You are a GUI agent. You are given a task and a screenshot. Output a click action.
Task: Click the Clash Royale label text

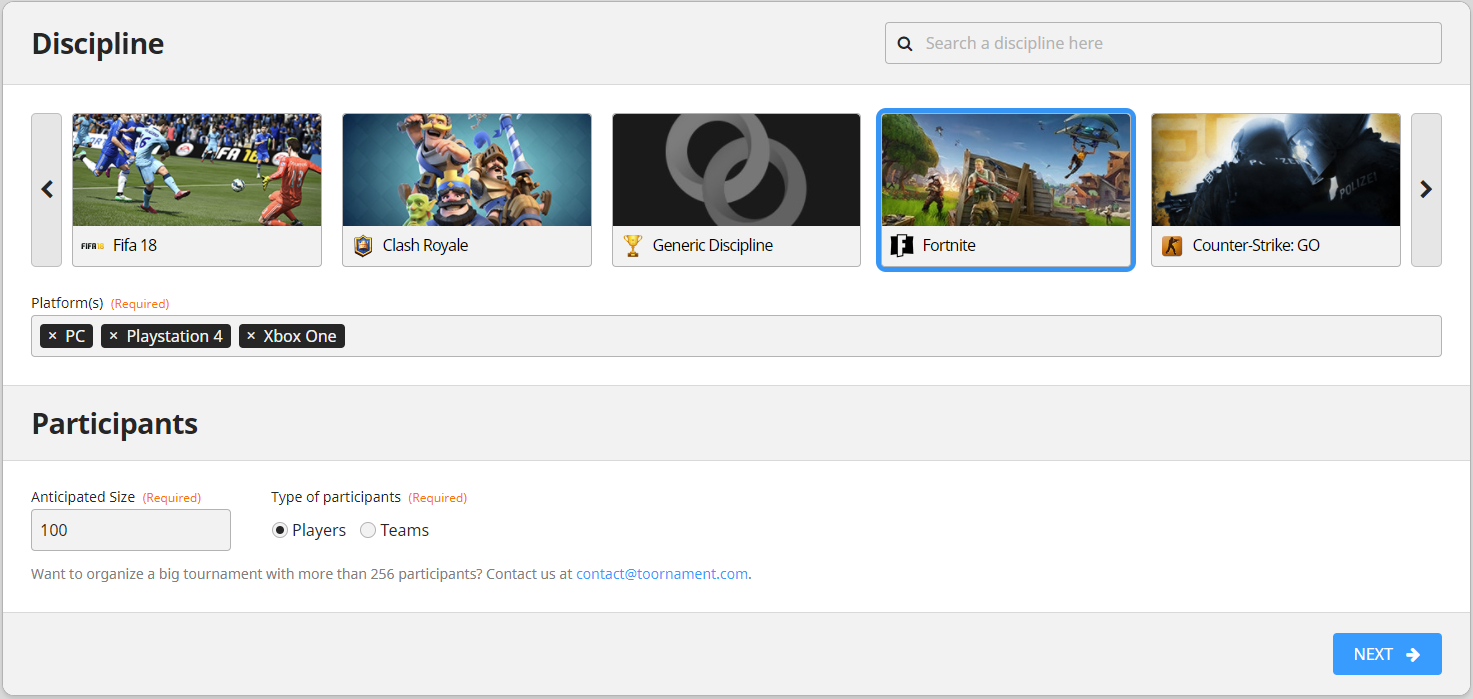click(425, 245)
